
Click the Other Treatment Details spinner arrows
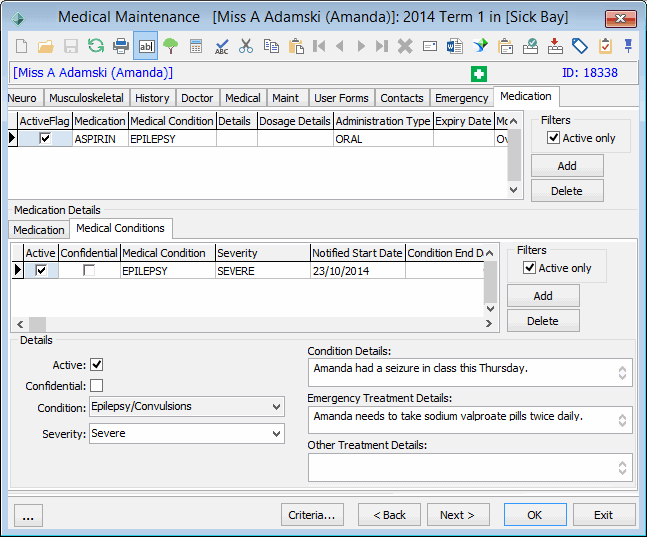pos(622,468)
